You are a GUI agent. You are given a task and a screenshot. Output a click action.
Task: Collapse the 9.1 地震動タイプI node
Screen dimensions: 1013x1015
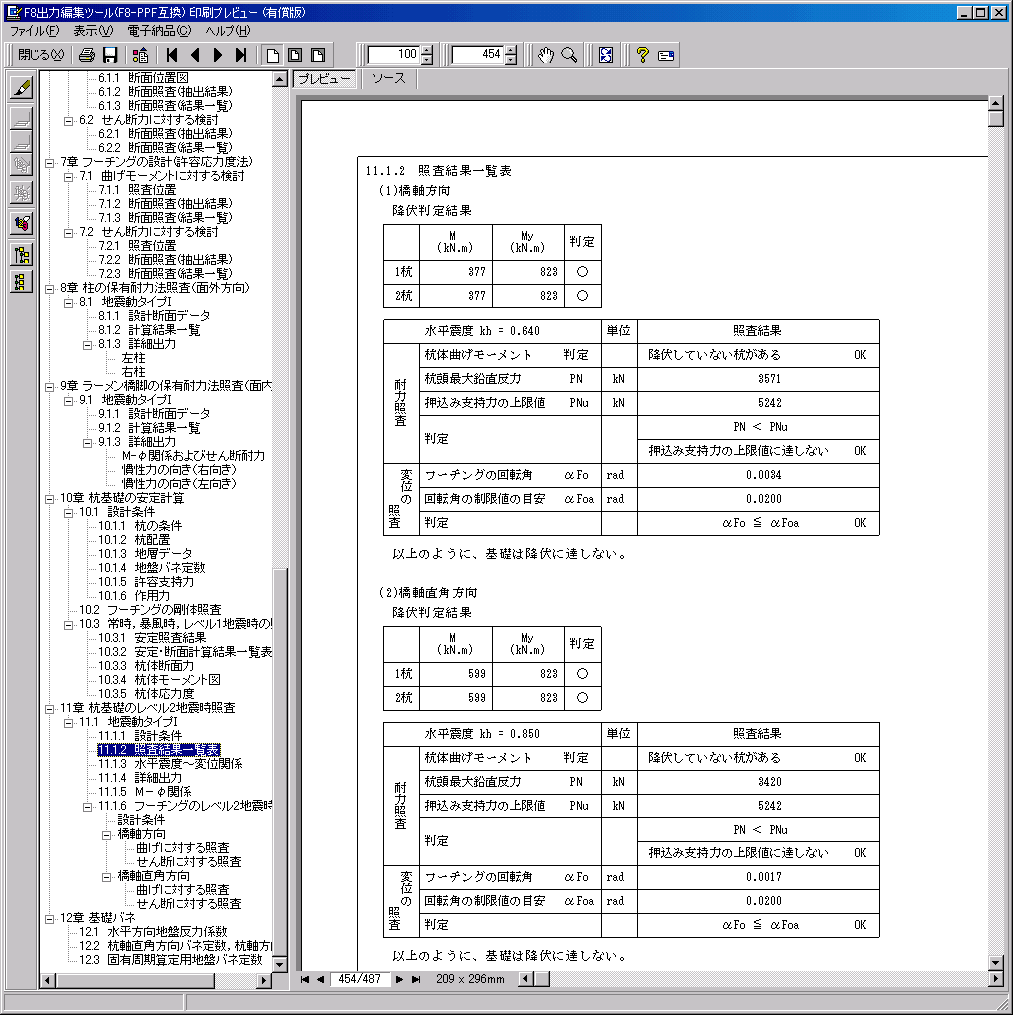coord(68,401)
